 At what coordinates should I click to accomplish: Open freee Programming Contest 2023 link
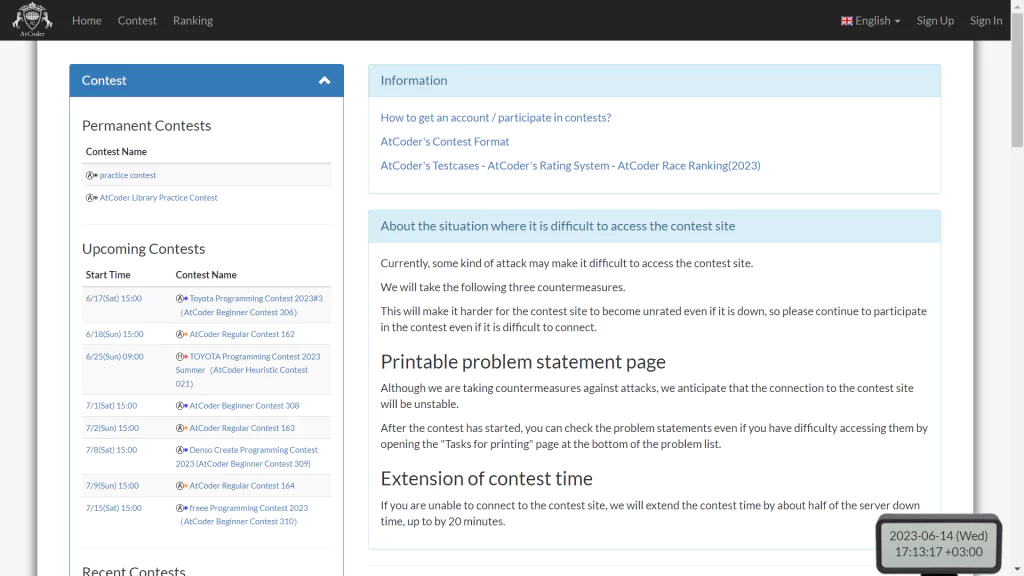pos(244,515)
